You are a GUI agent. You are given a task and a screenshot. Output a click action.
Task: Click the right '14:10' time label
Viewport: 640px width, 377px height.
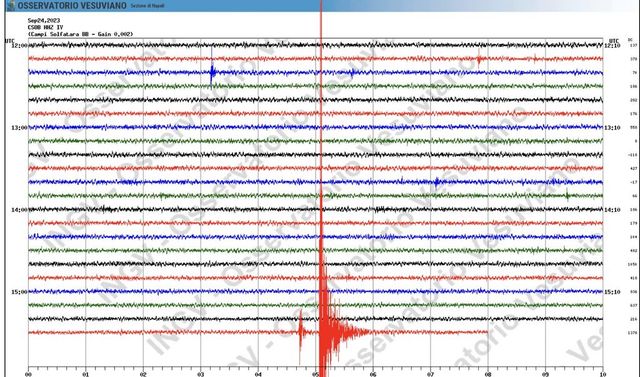point(612,210)
